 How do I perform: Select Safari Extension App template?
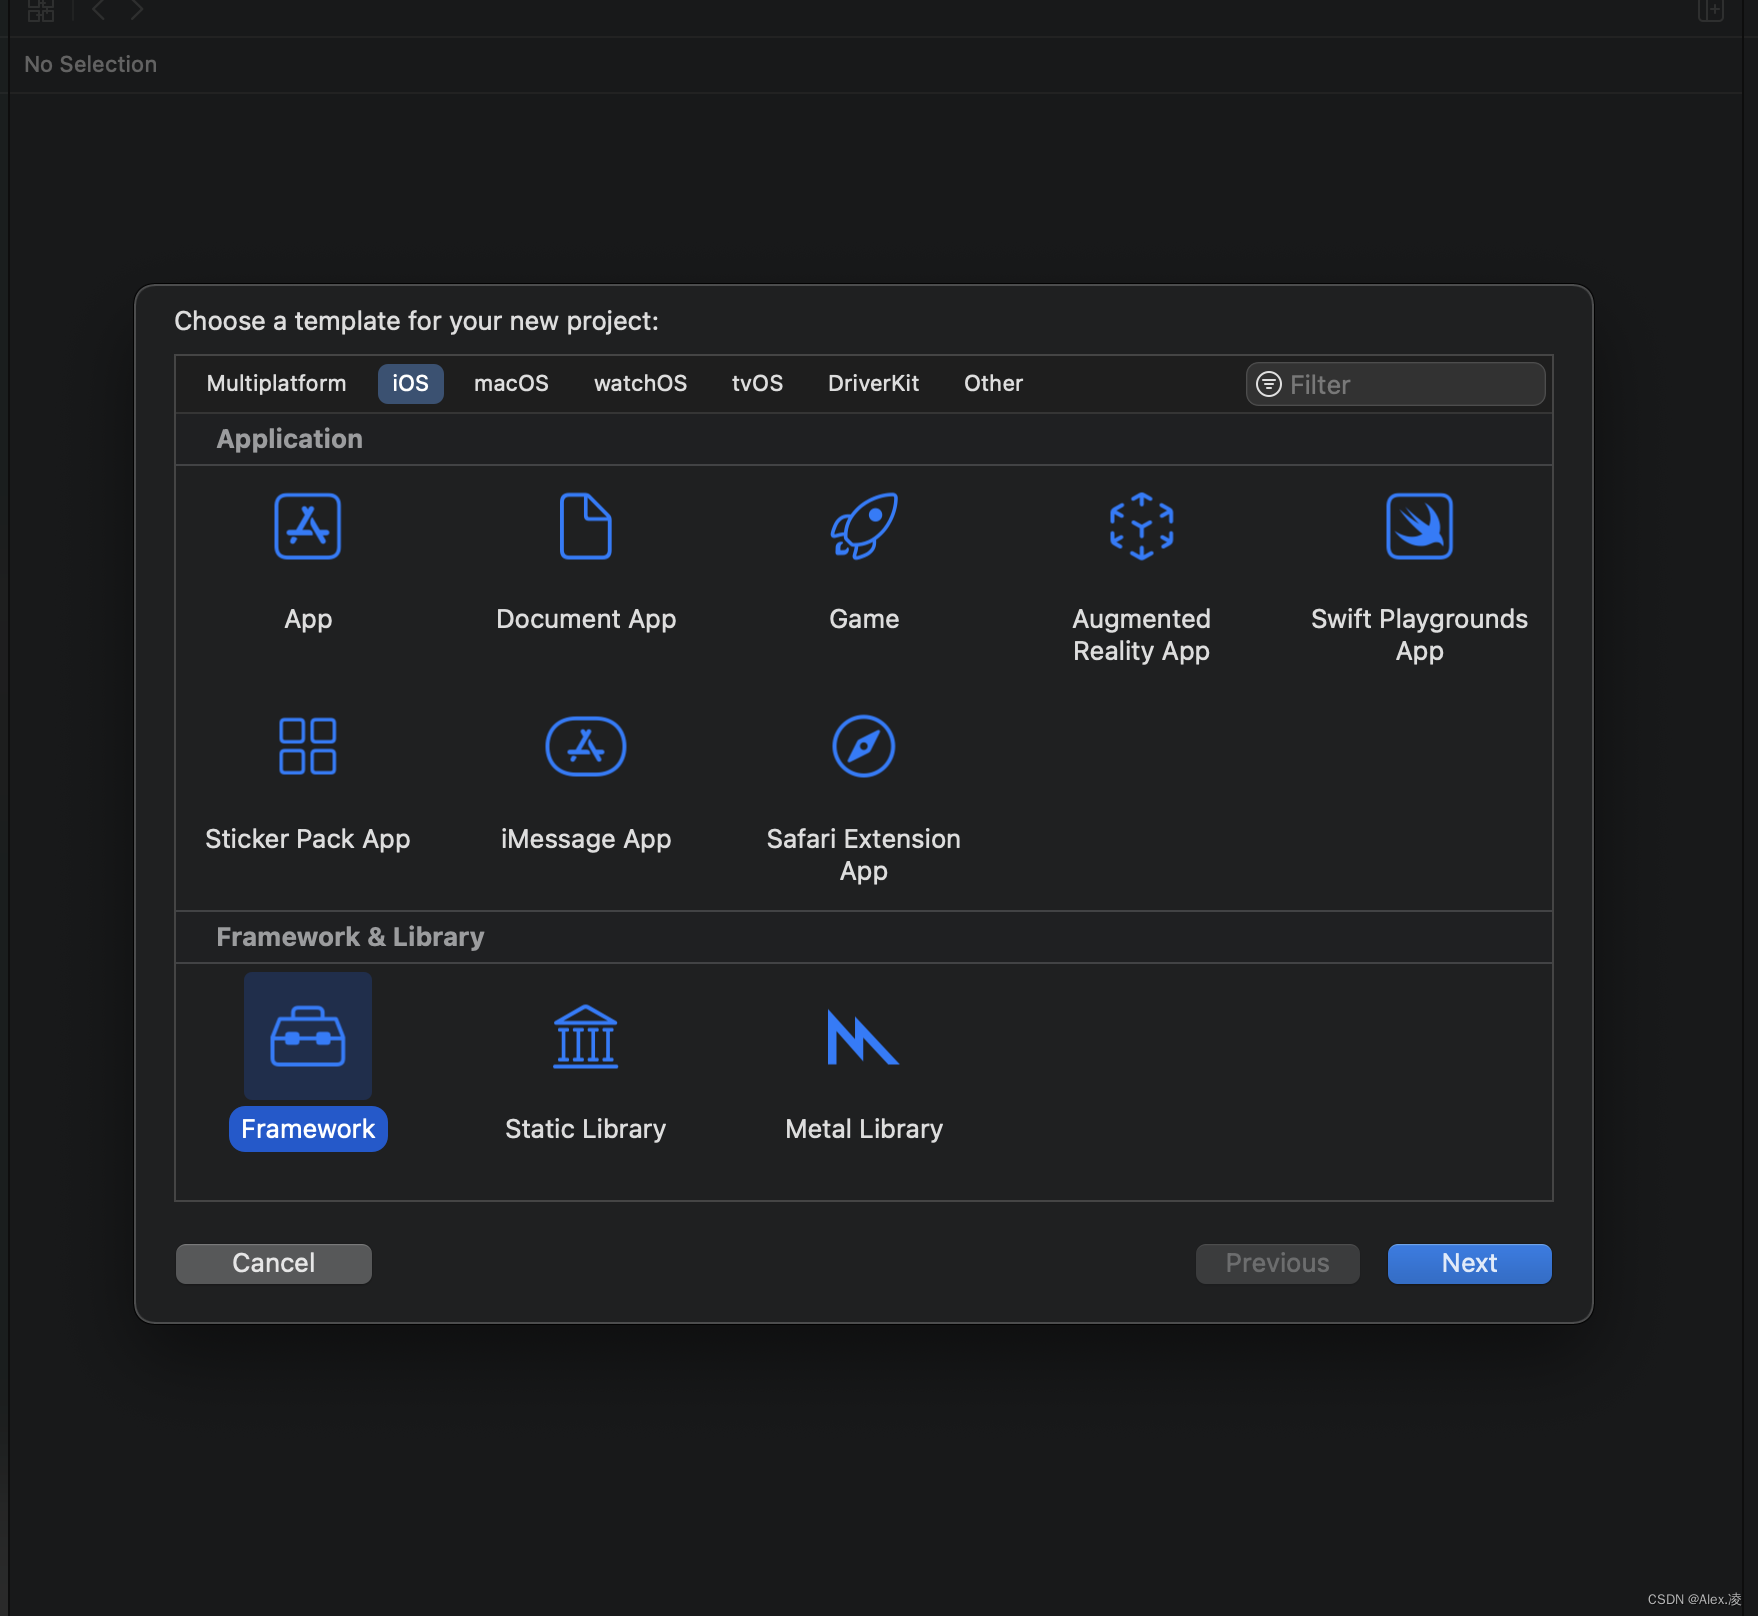pos(863,747)
